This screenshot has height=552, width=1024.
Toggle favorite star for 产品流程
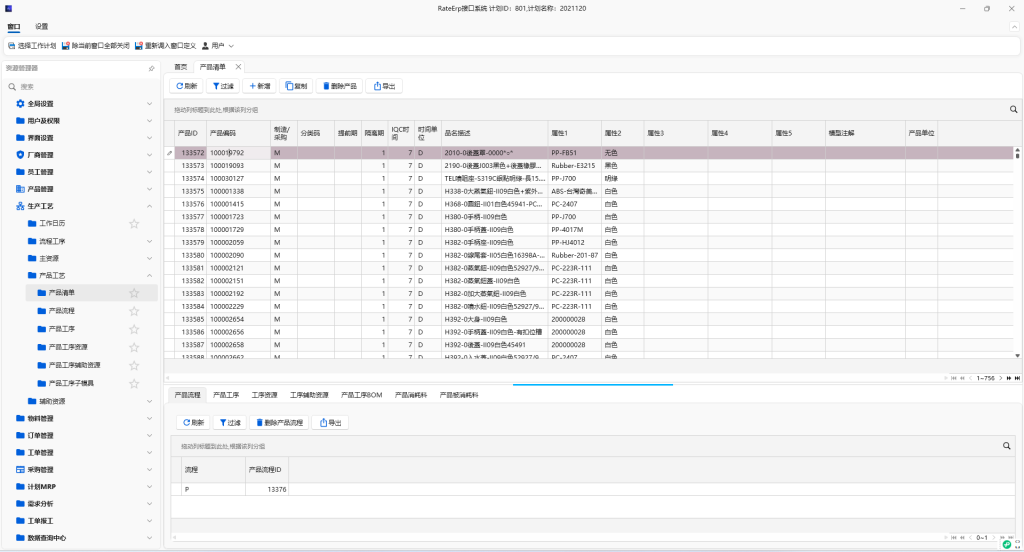tap(134, 311)
